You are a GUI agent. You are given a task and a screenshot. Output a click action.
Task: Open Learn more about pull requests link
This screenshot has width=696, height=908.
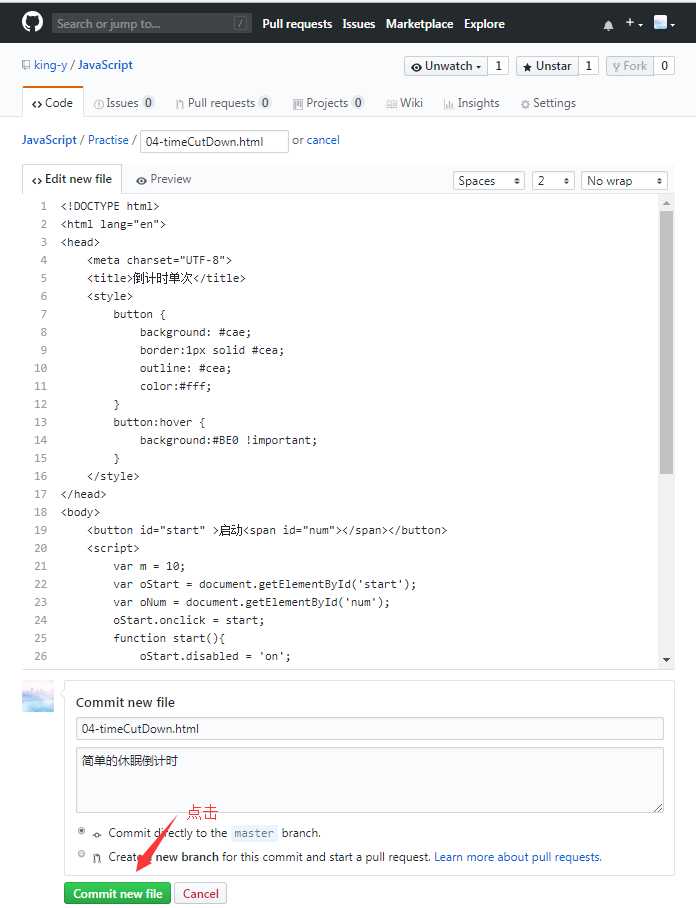pyautogui.click(x=518, y=857)
